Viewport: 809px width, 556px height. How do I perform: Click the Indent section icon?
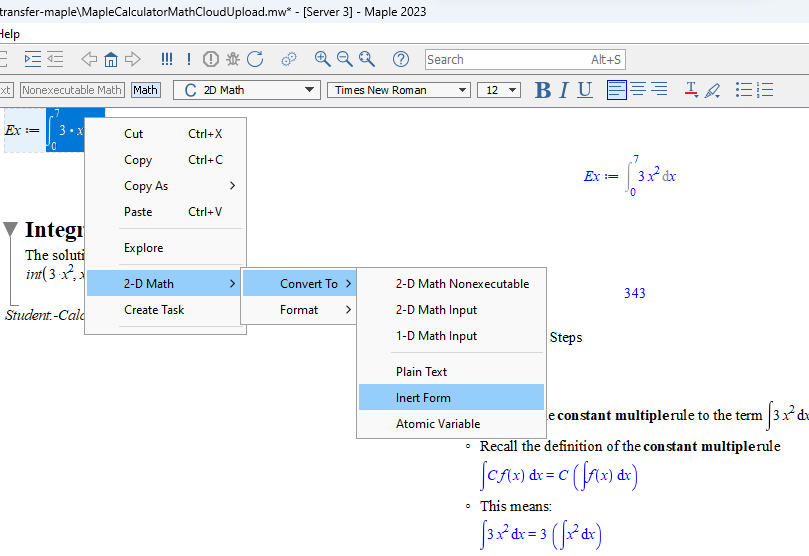pos(33,59)
